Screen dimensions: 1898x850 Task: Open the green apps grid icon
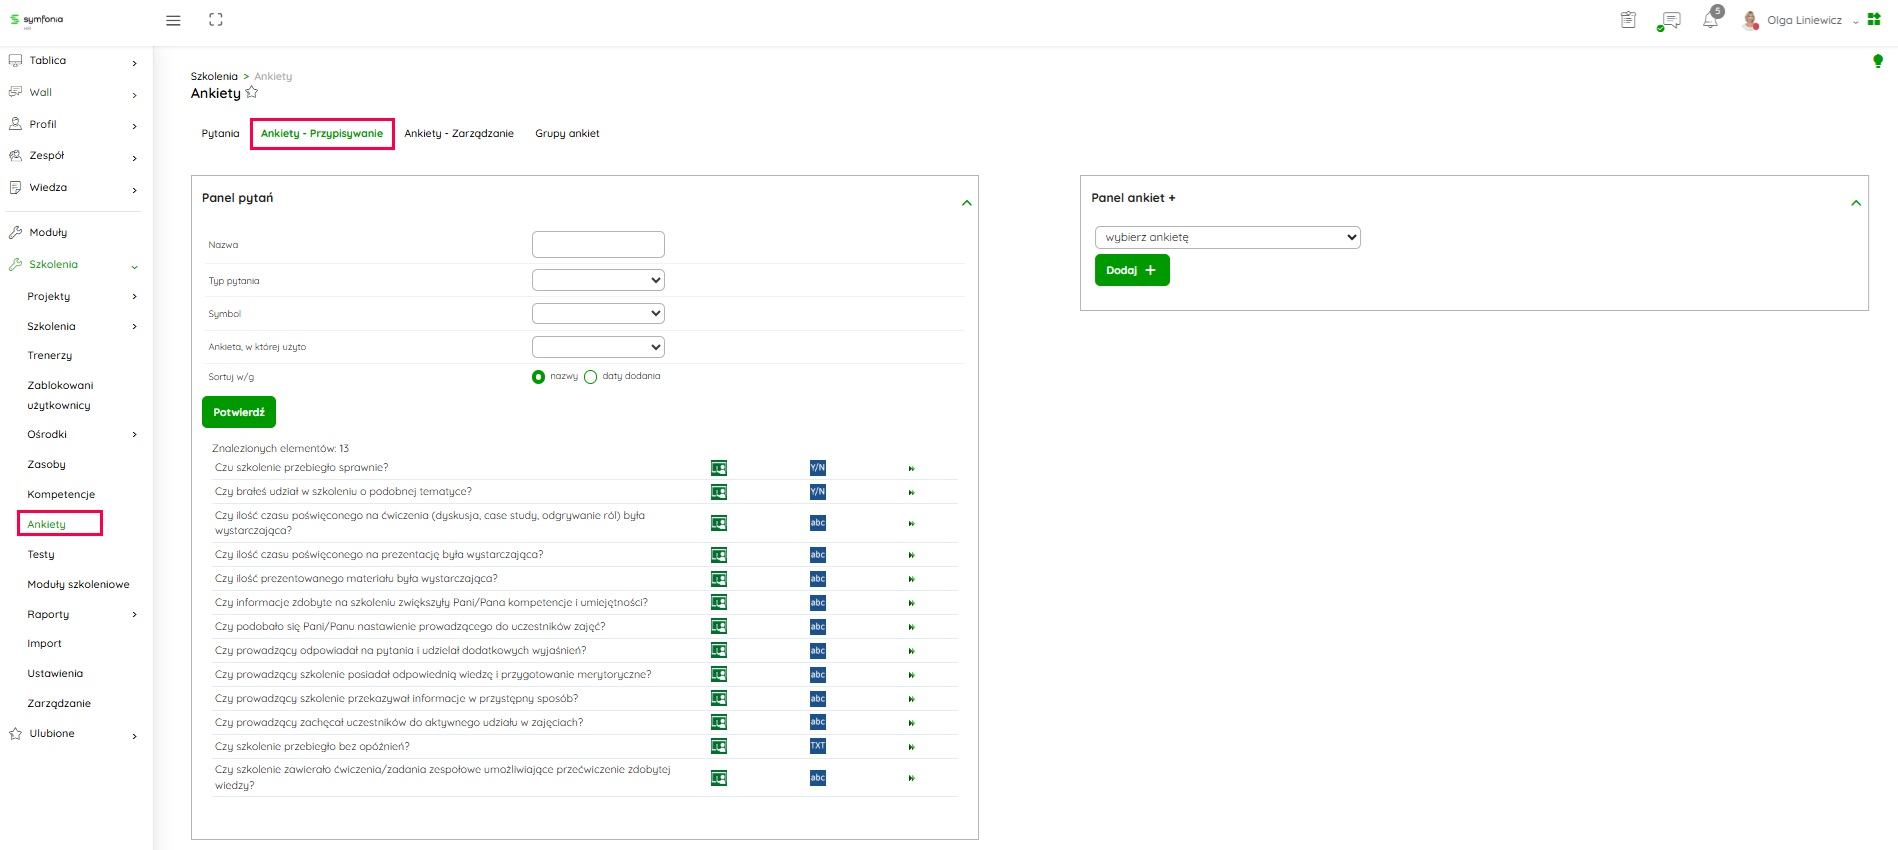1874,19
